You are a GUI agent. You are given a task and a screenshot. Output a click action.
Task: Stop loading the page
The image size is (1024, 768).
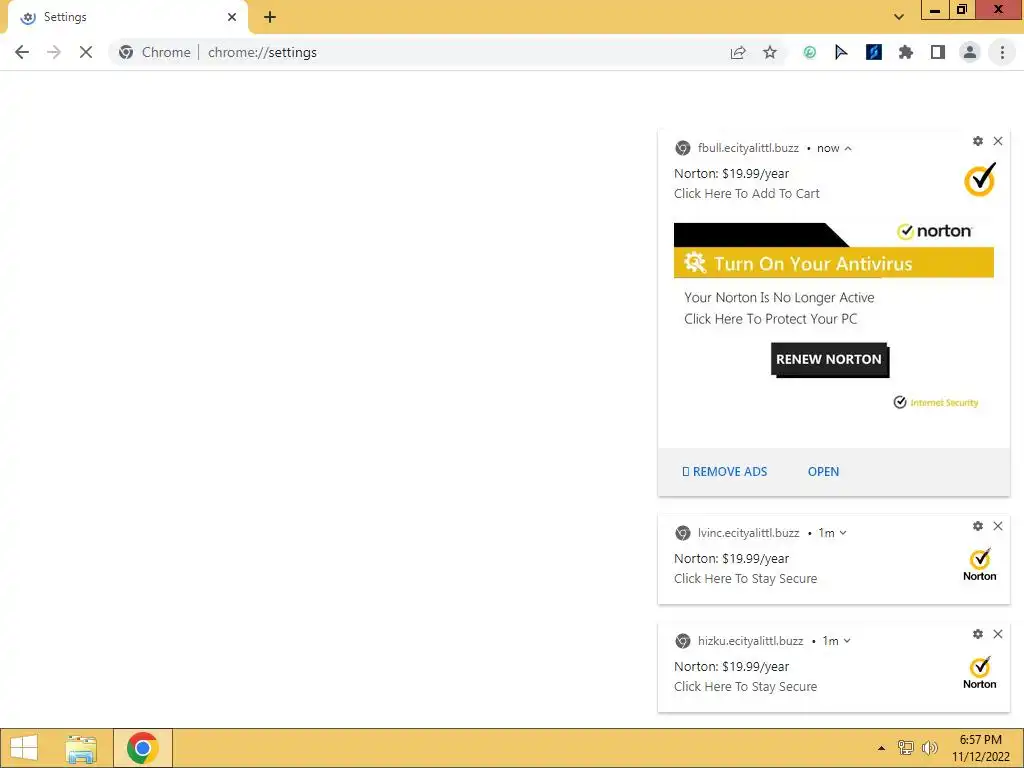coord(86,52)
